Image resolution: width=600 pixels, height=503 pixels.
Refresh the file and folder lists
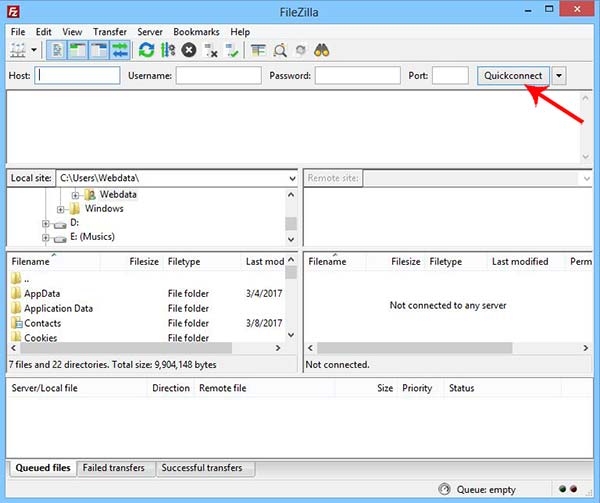click(x=146, y=50)
